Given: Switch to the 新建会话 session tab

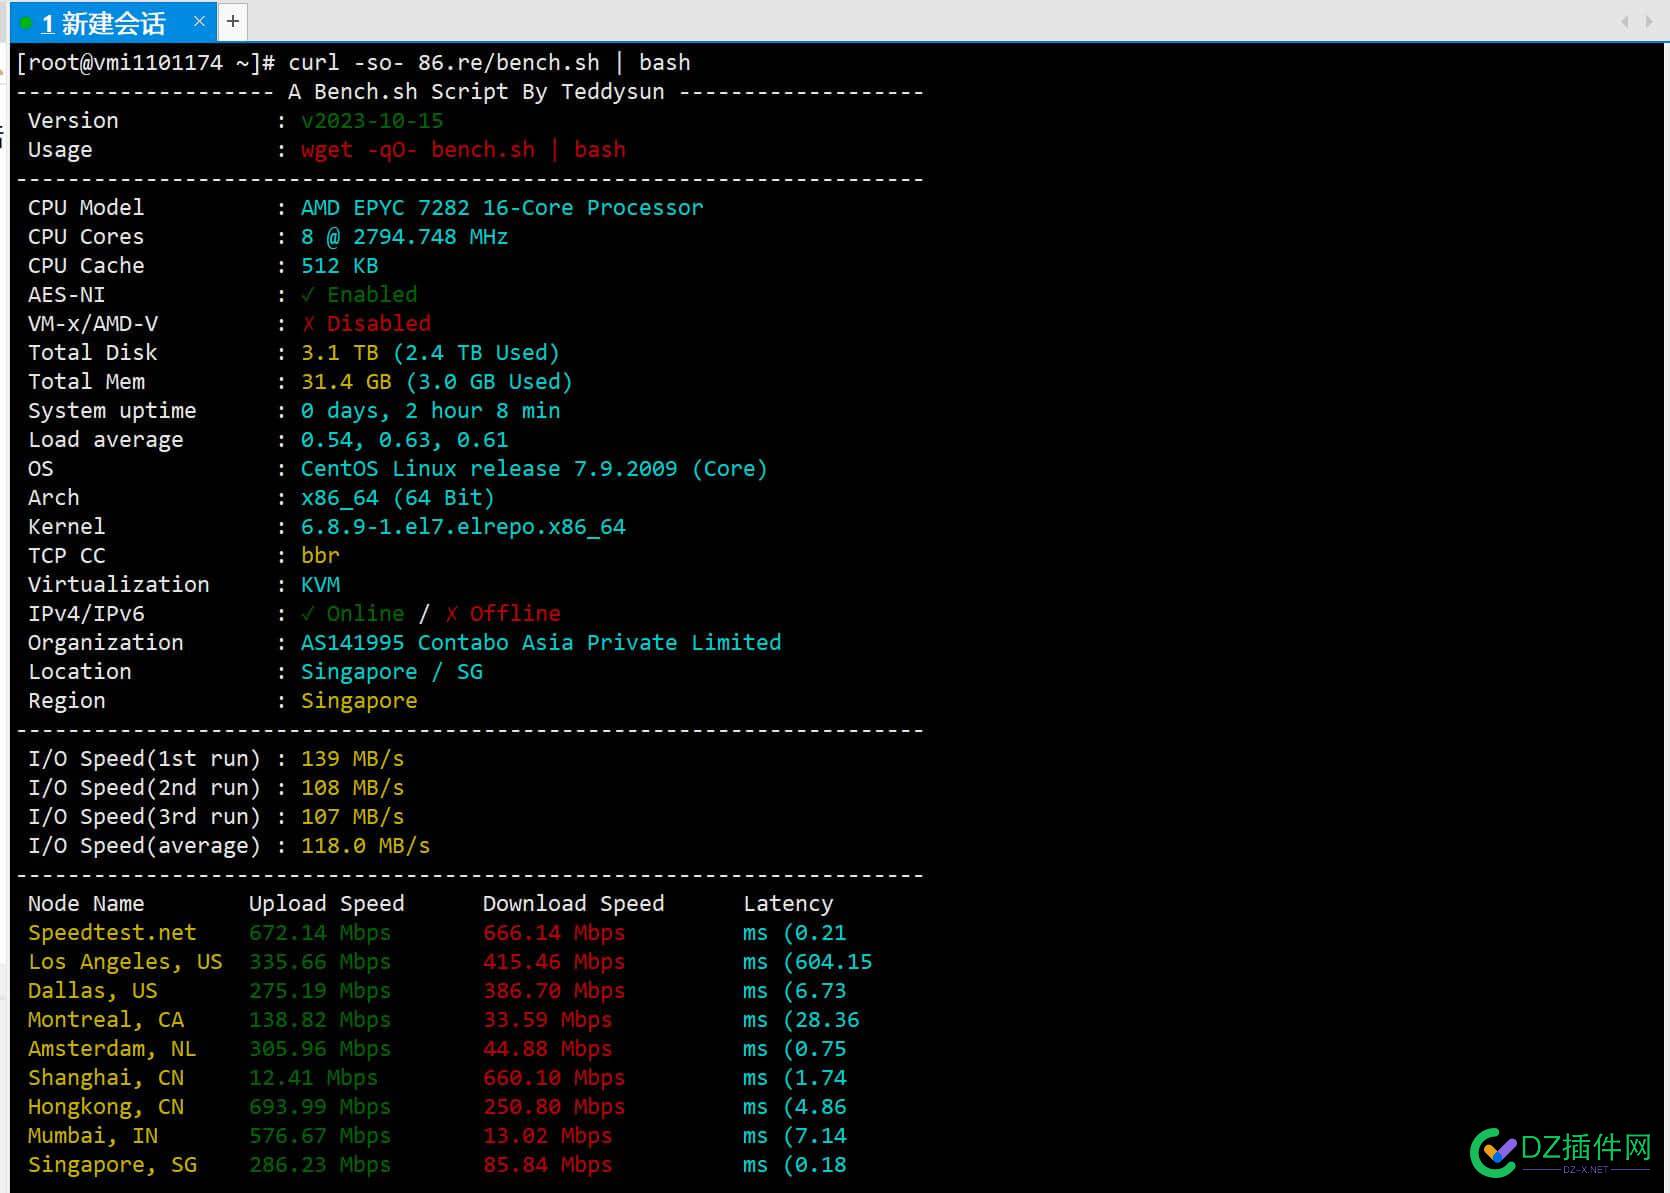Looking at the screenshot, I should 112,21.
